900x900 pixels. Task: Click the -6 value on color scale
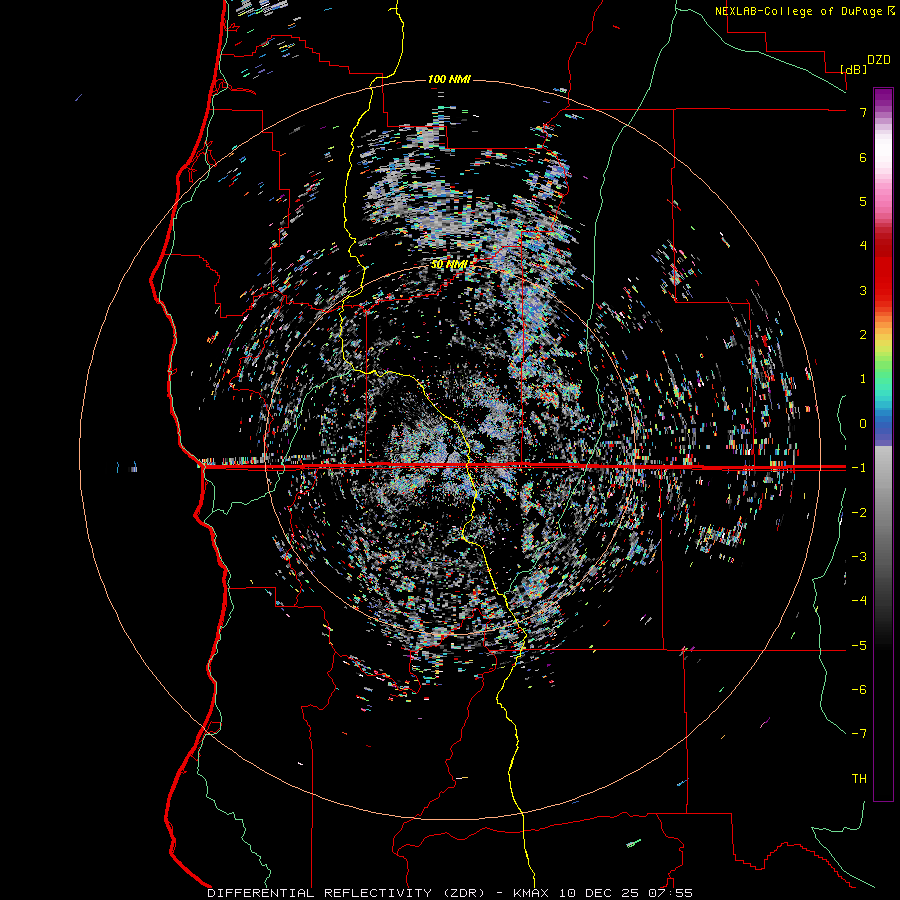pos(859,690)
